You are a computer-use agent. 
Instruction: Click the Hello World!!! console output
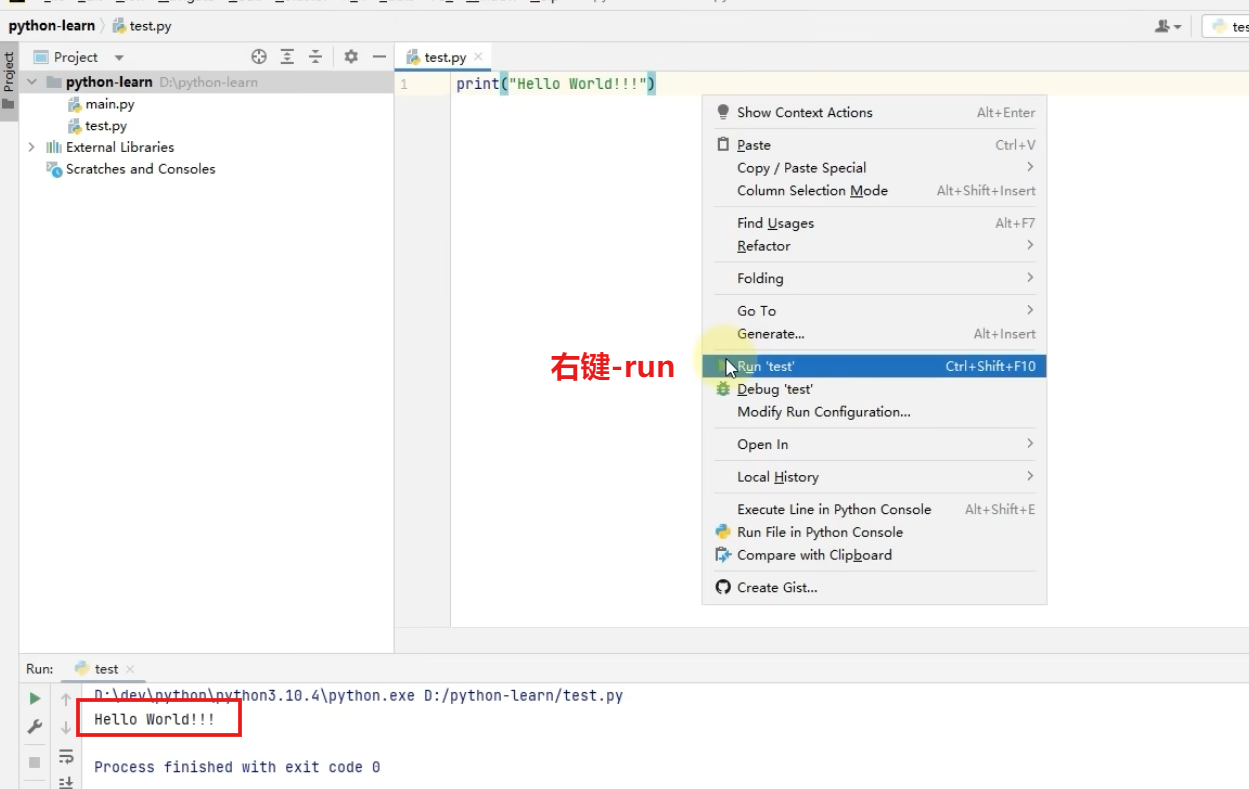pos(154,719)
